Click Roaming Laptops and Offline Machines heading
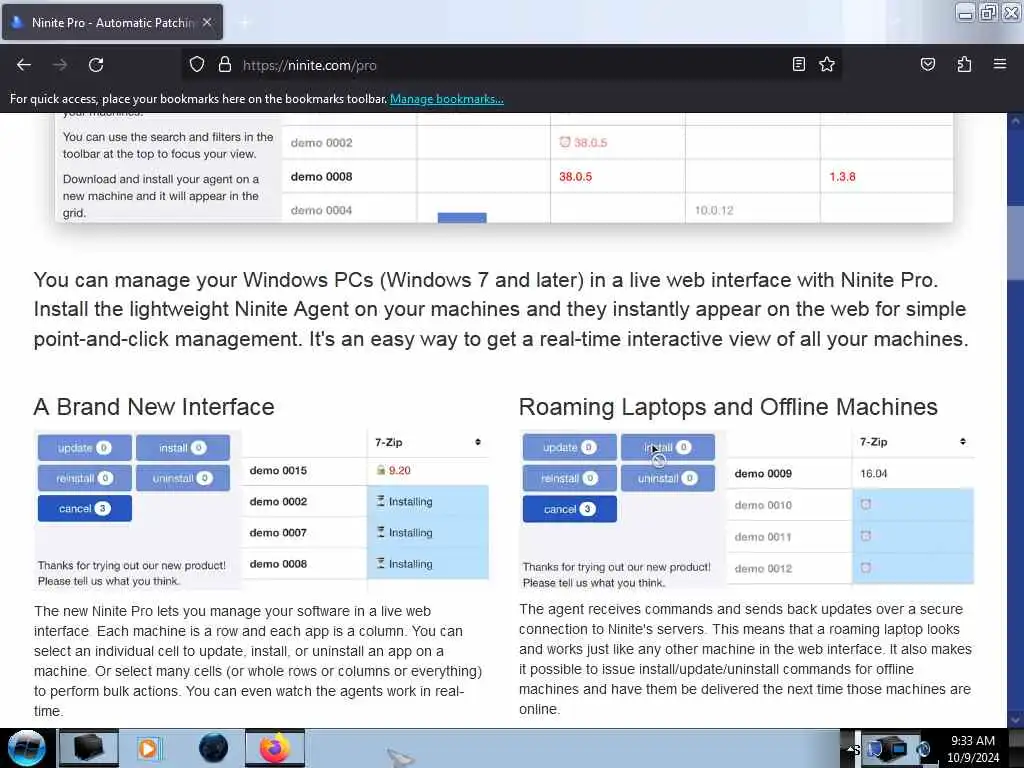The width and height of the screenshot is (1024, 768). coord(728,407)
